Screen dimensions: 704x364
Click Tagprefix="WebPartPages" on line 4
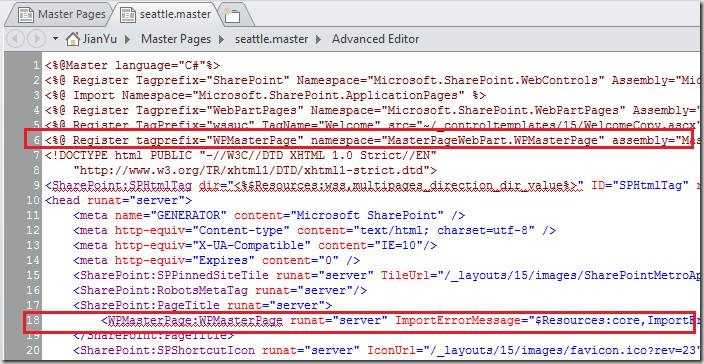[x=220, y=110]
